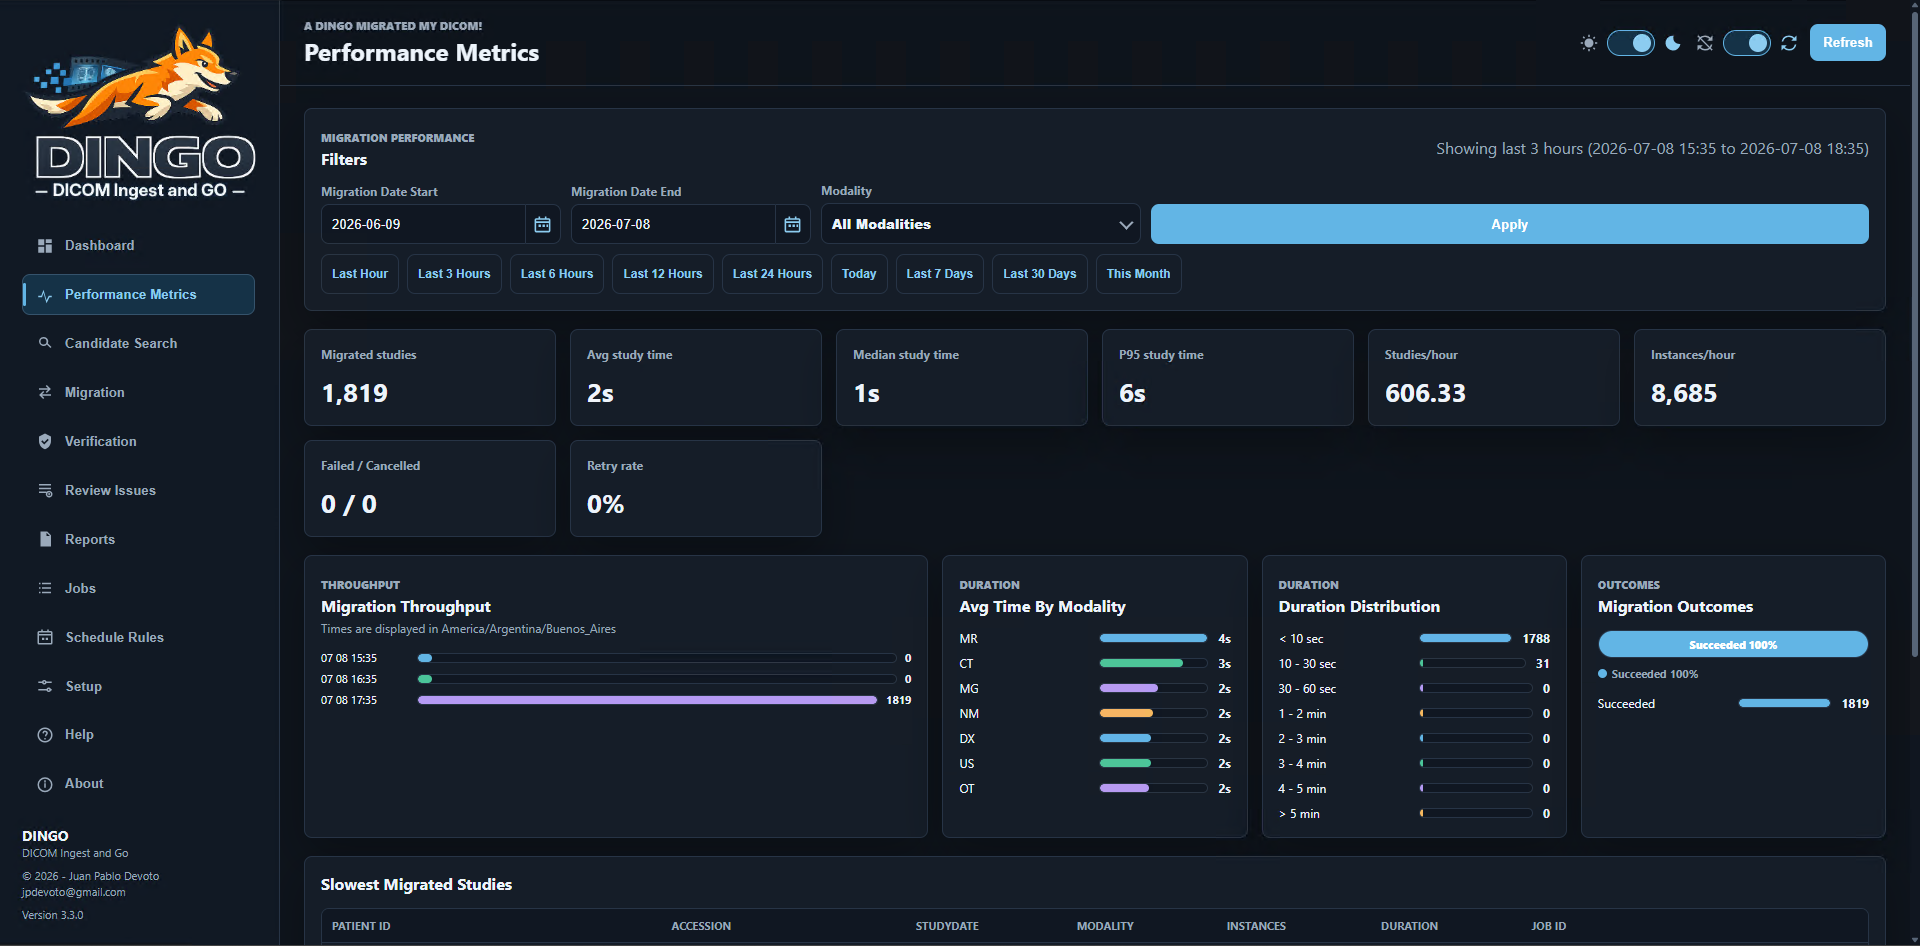Click the Retry rate 0% value
Image resolution: width=1920 pixels, height=946 pixels.
point(605,505)
